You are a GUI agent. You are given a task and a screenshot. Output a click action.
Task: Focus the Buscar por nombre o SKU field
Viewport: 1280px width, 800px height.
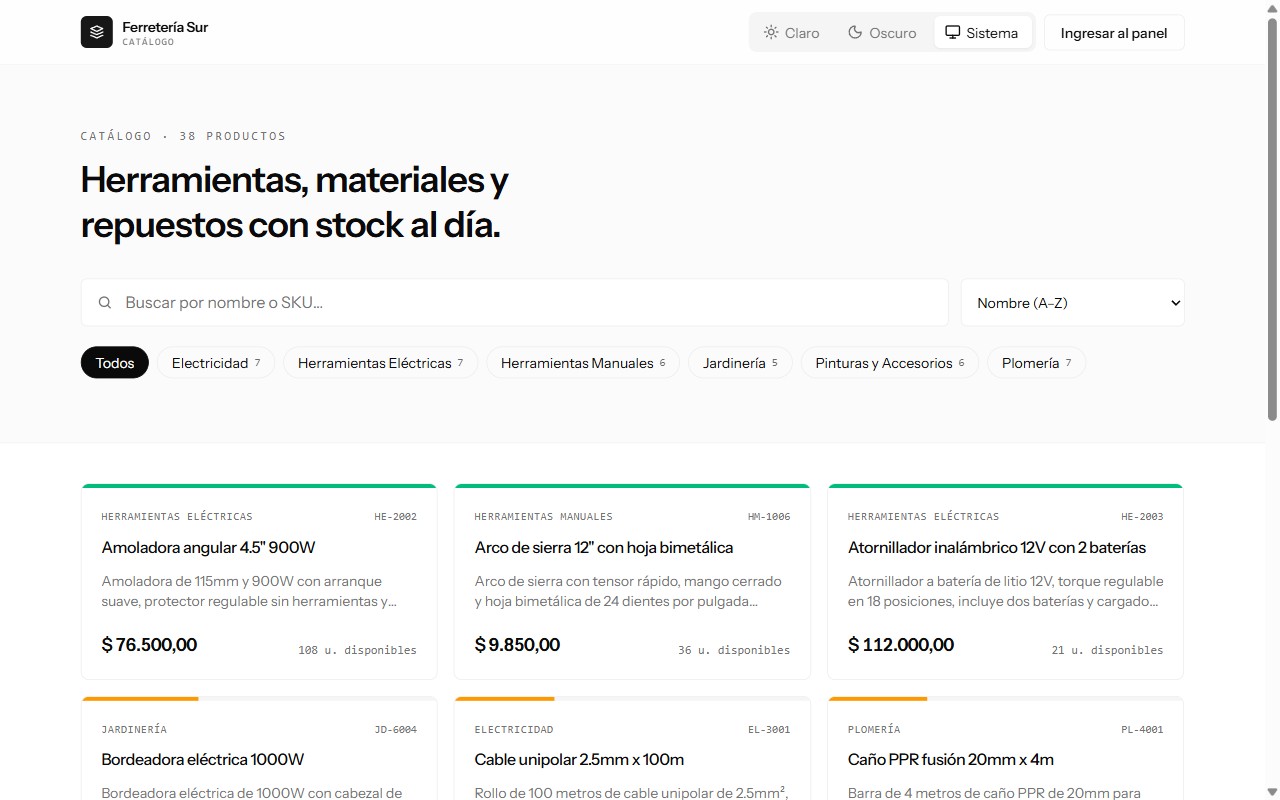pos(515,302)
